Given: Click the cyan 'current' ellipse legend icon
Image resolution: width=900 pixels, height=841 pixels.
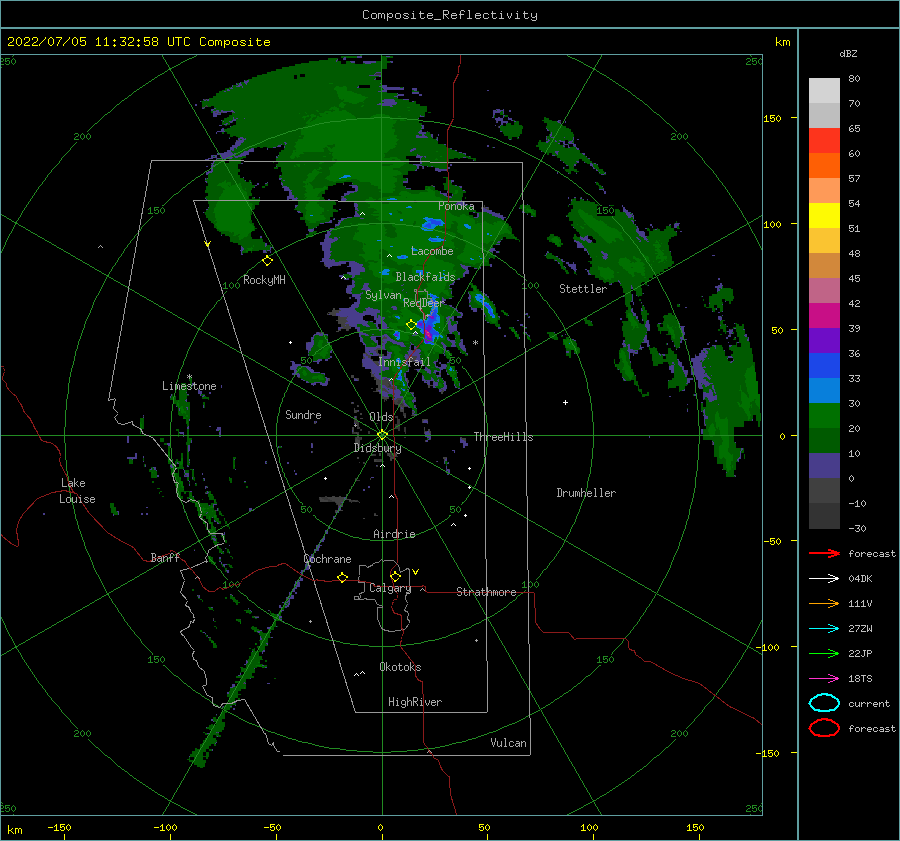Looking at the screenshot, I should 824,703.
